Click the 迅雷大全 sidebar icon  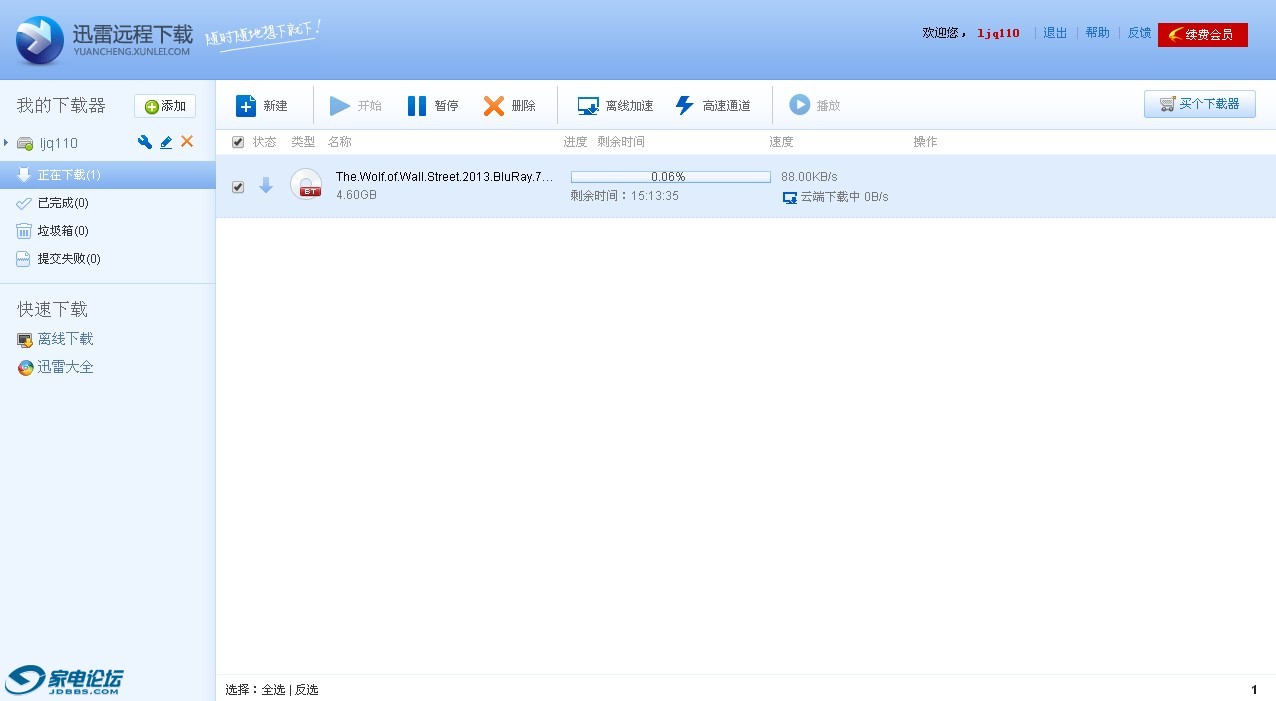[x=25, y=368]
